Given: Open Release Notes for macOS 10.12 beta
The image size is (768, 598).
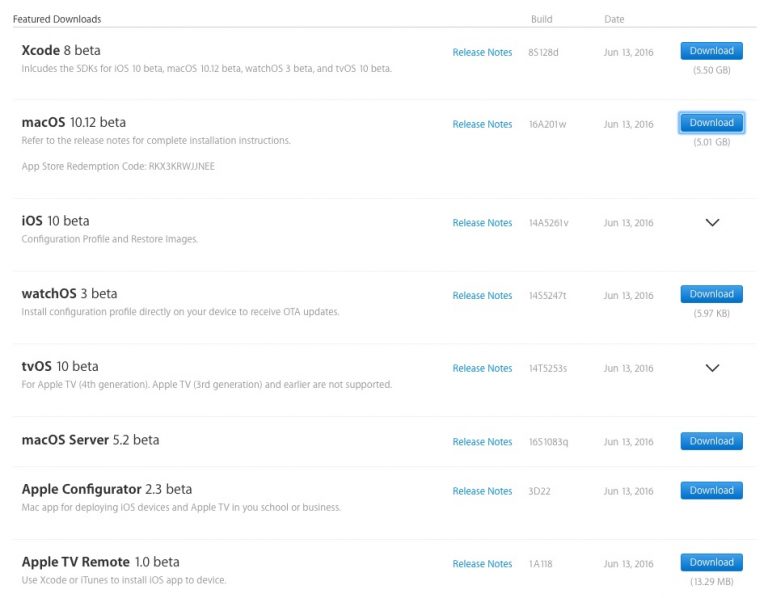Looking at the screenshot, I should (482, 125).
